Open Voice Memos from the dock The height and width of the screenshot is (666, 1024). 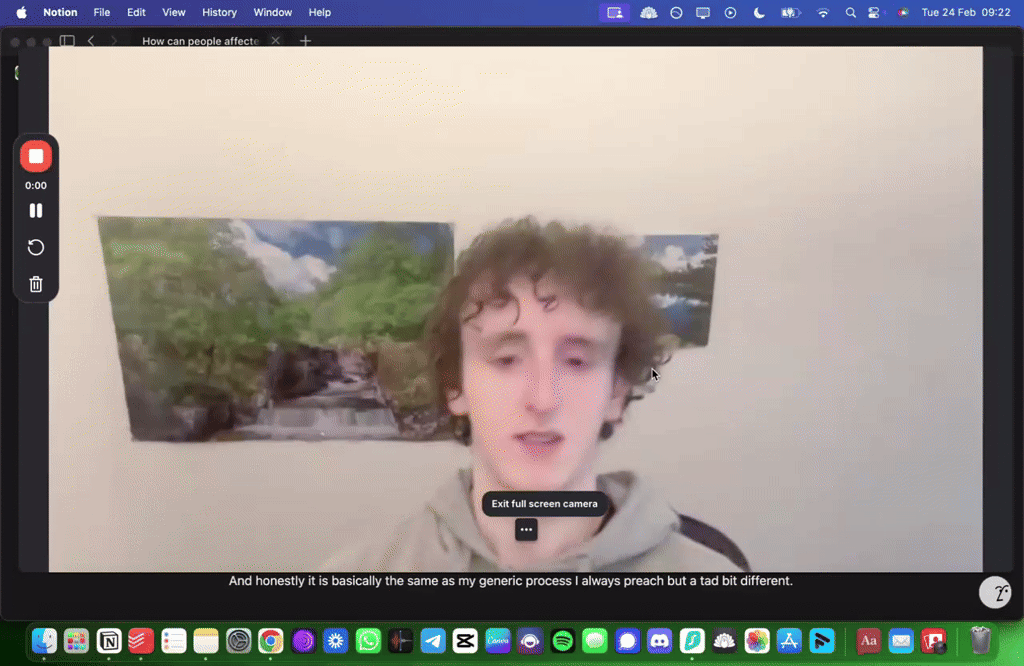[x=400, y=641]
